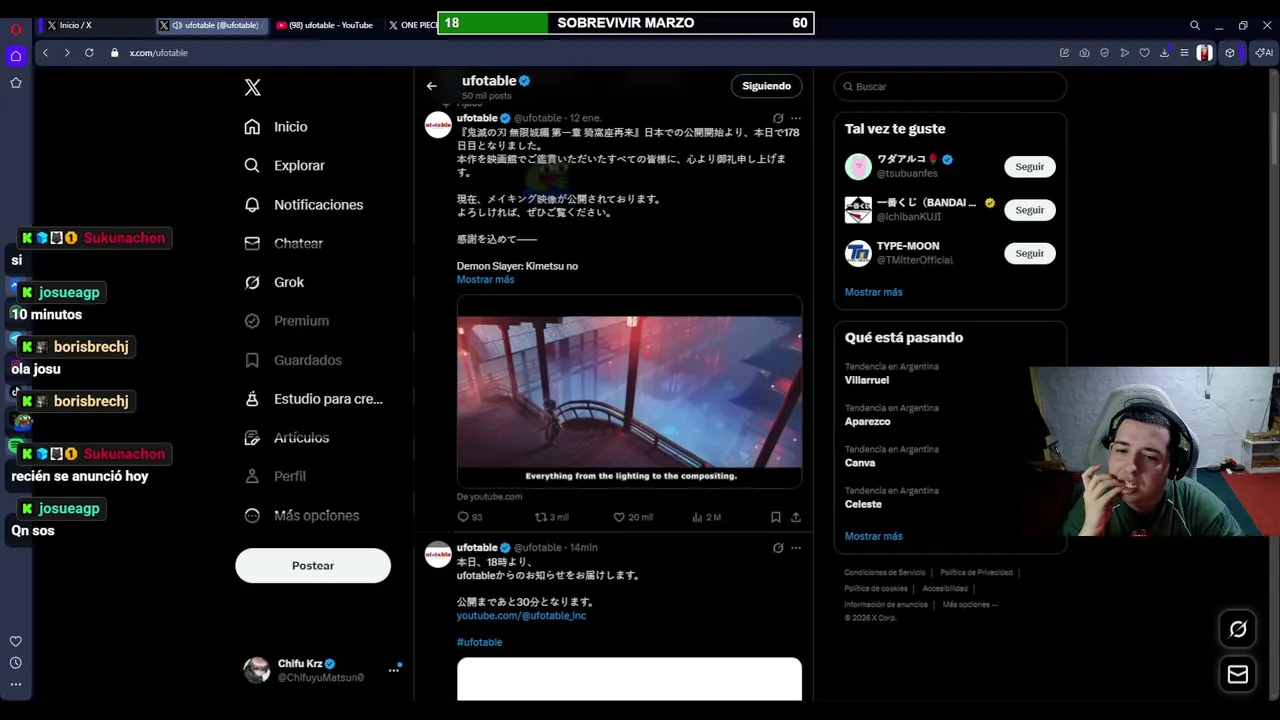This screenshot has width=1280, height=720.
Task: Open floating messages envelope button
Action: pos(1238,674)
